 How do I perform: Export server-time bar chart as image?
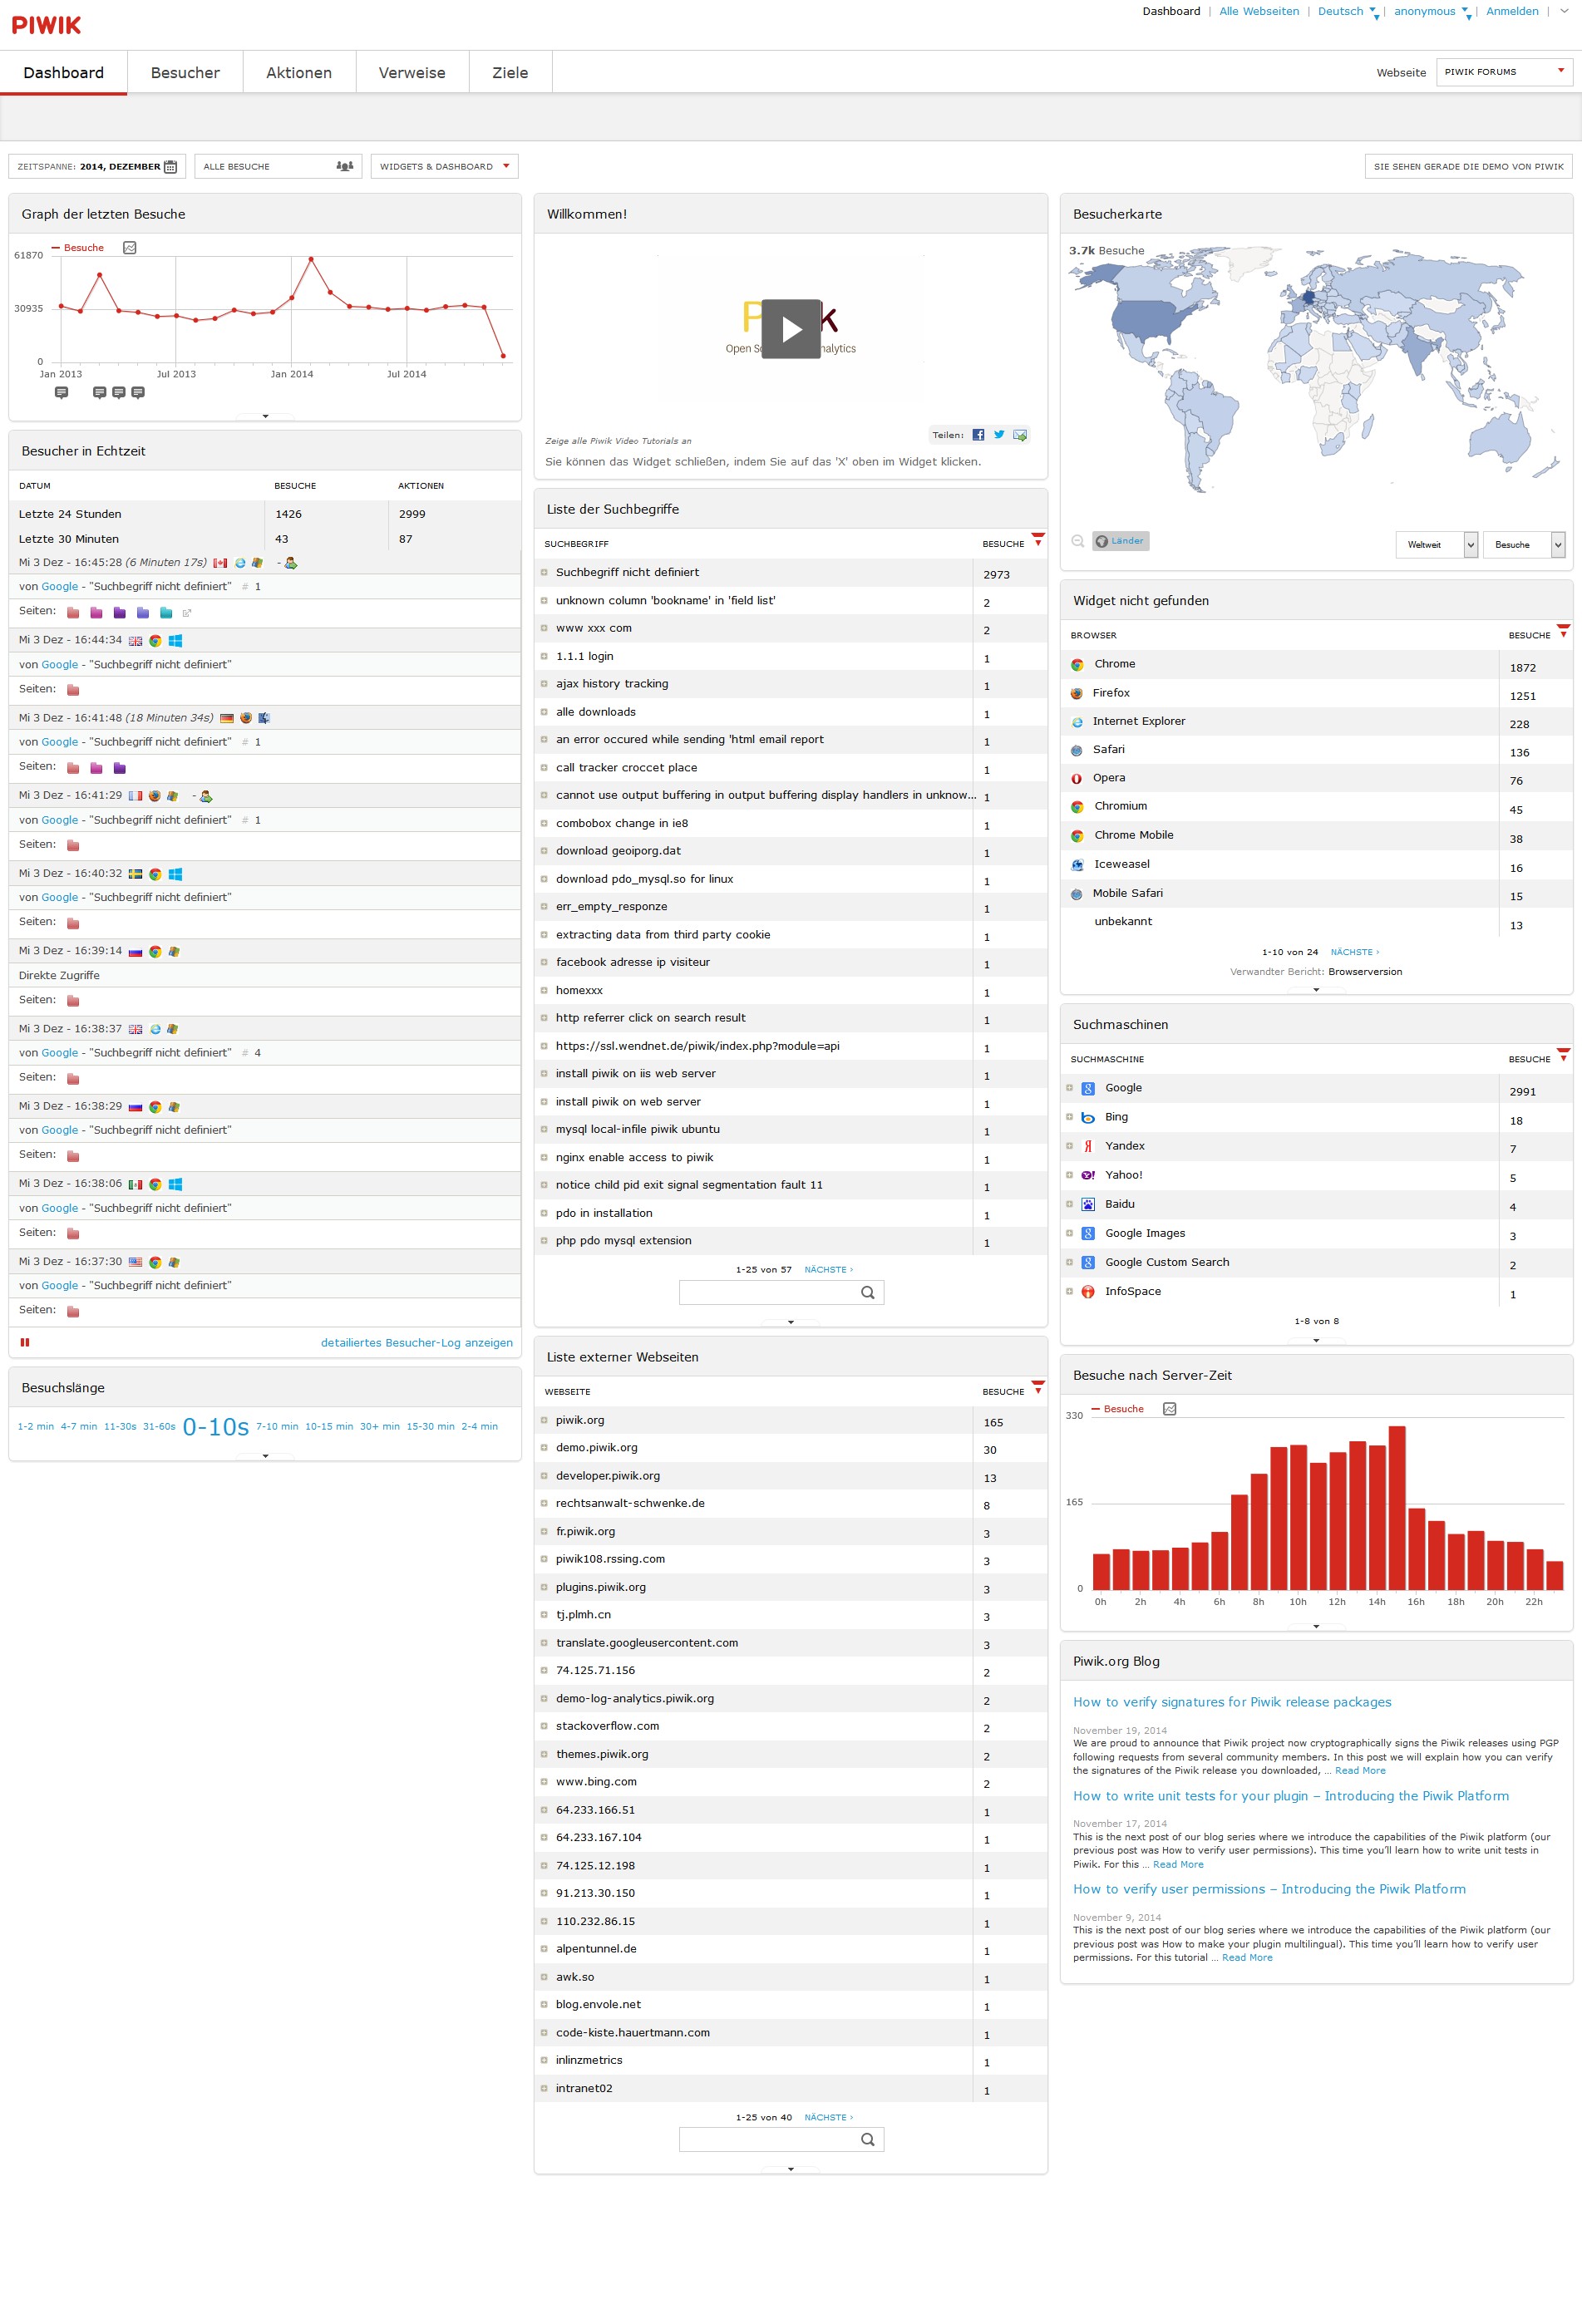coord(1170,1409)
